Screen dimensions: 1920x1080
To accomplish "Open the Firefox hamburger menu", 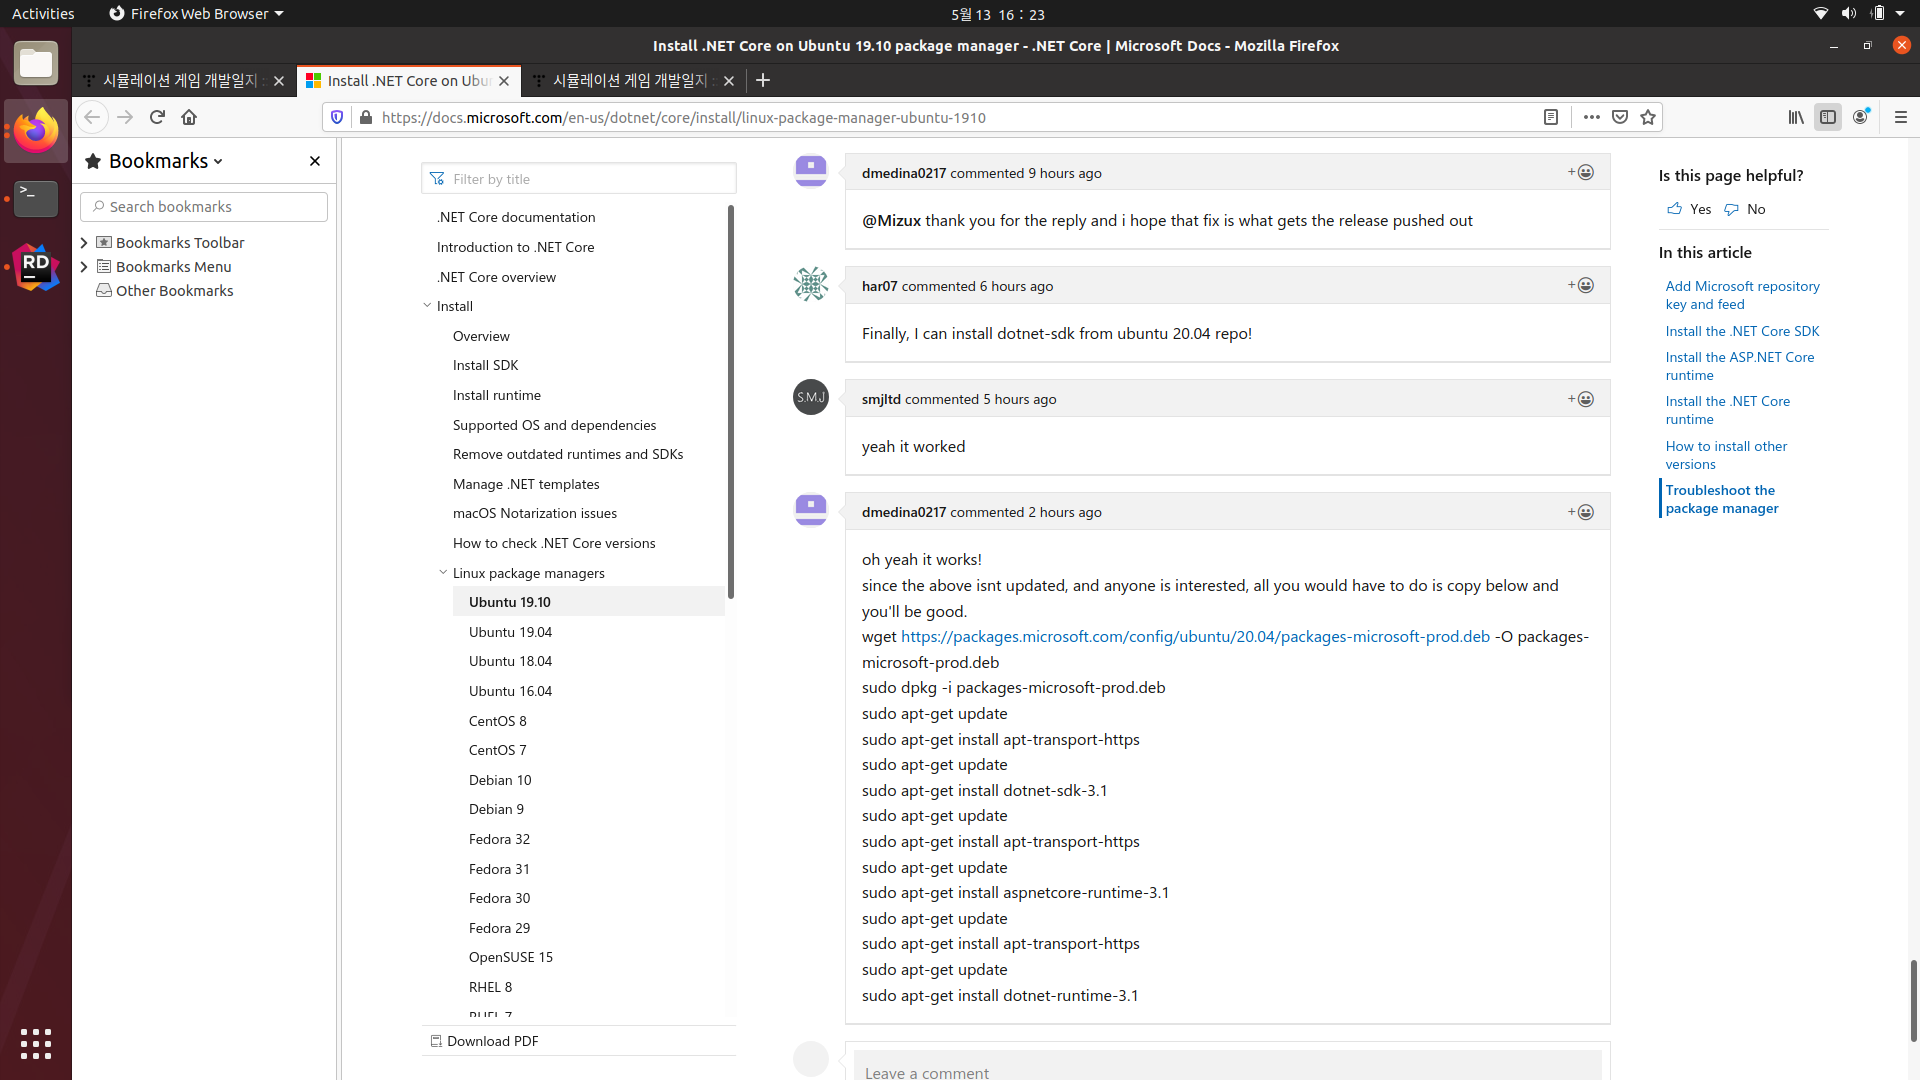I will 1901,117.
